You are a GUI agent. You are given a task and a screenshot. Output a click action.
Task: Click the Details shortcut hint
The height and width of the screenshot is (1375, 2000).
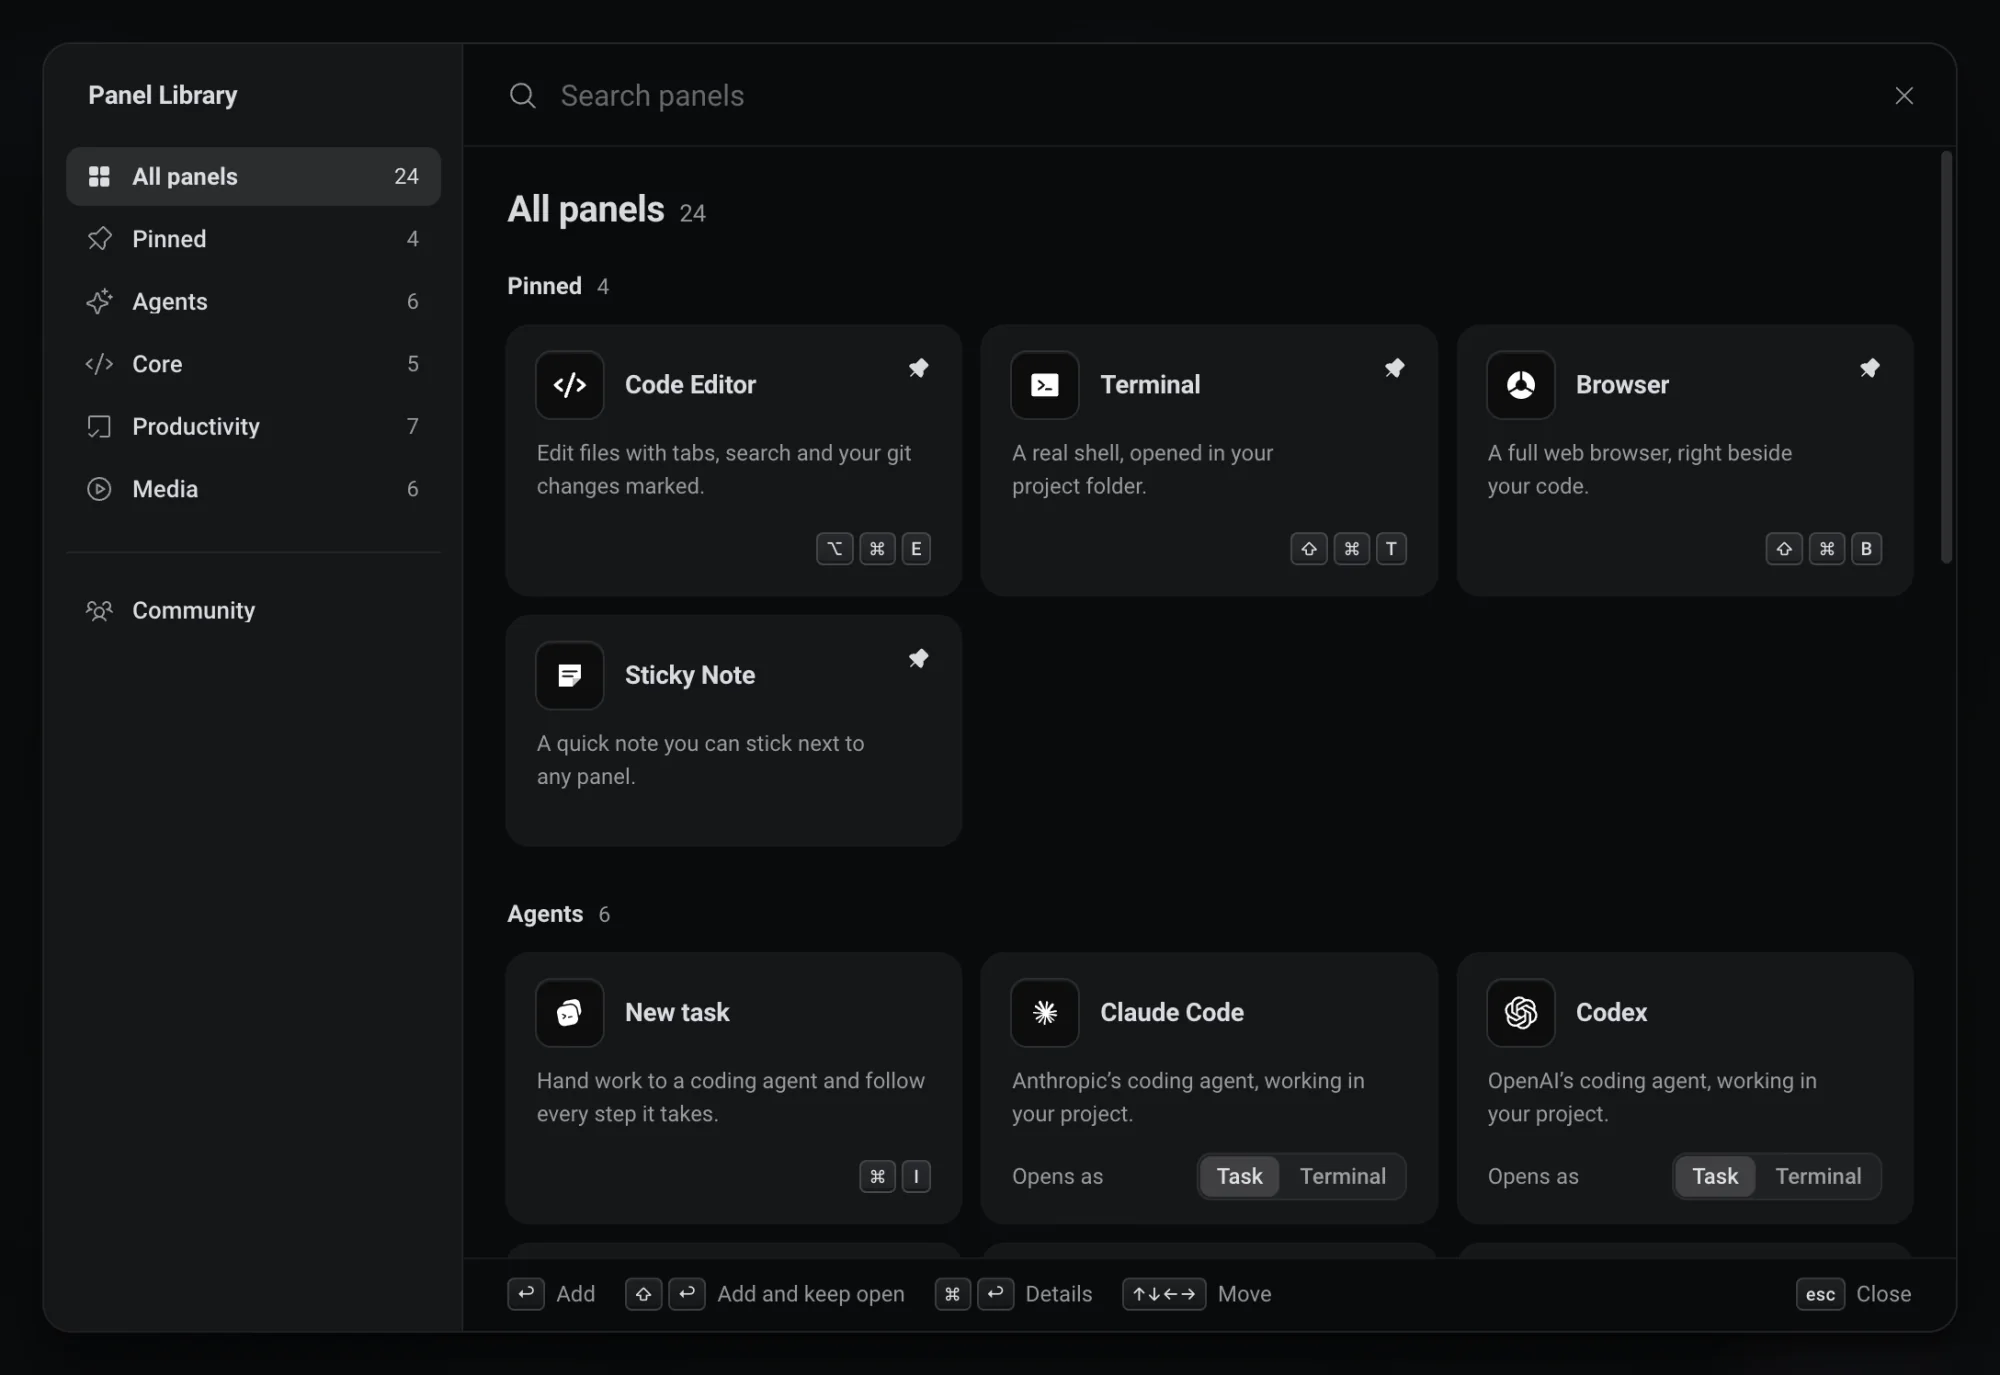(1013, 1294)
